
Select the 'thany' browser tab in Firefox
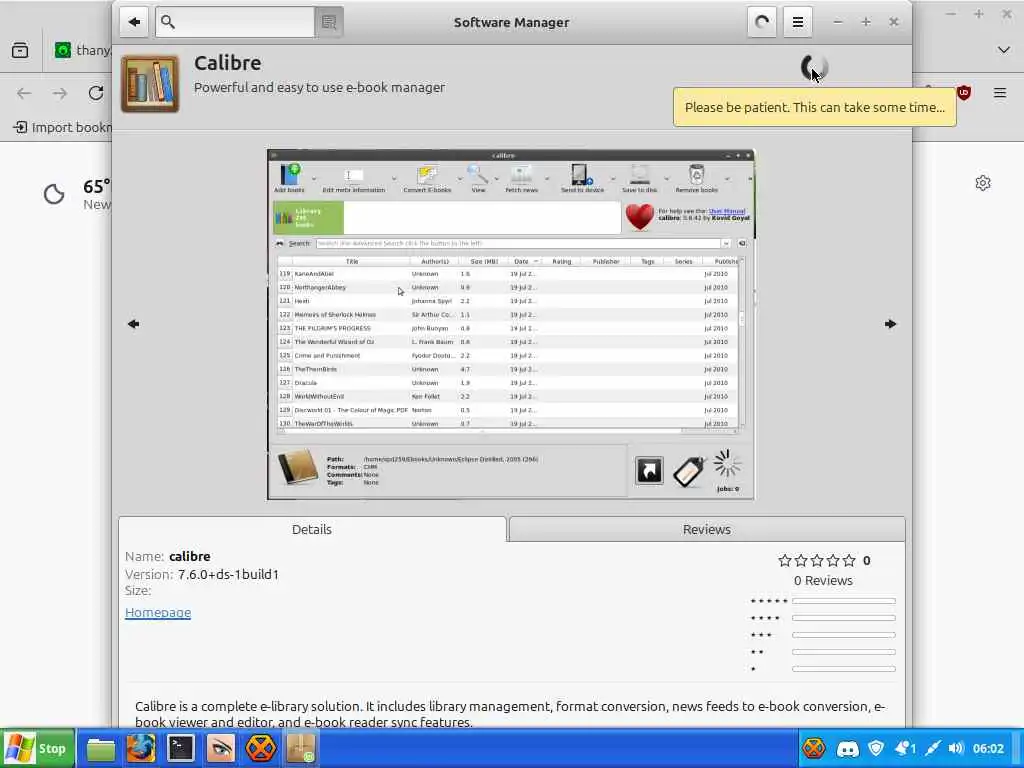coord(82,50)
